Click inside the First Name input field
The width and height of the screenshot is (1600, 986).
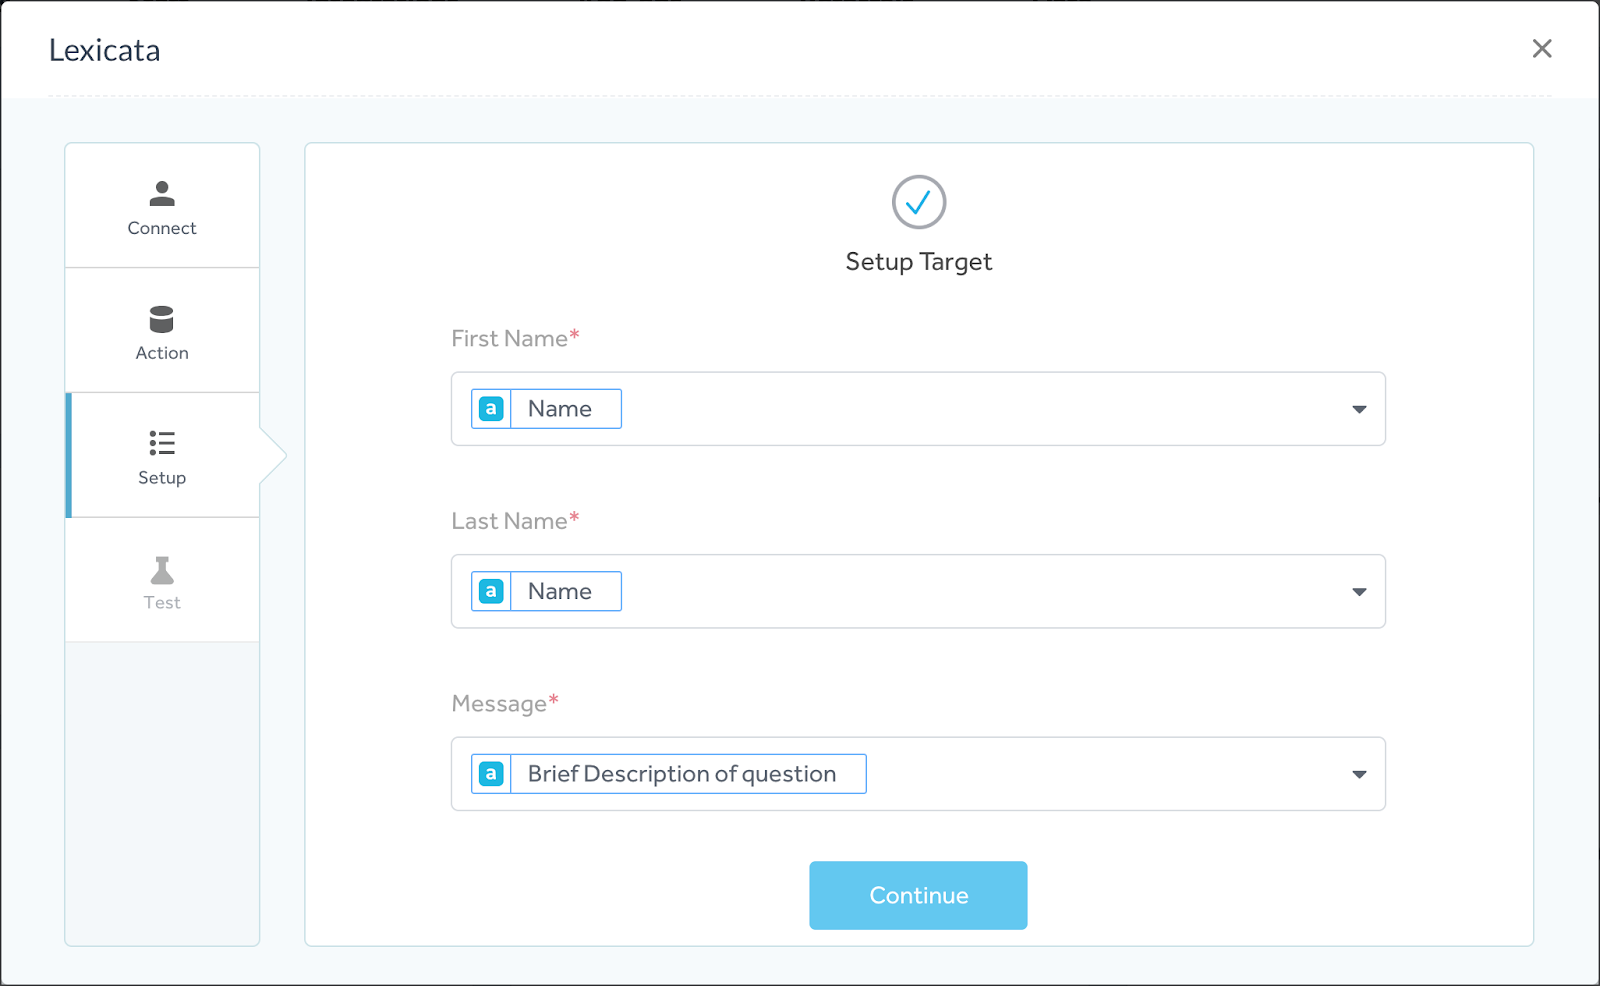point(918,409)
